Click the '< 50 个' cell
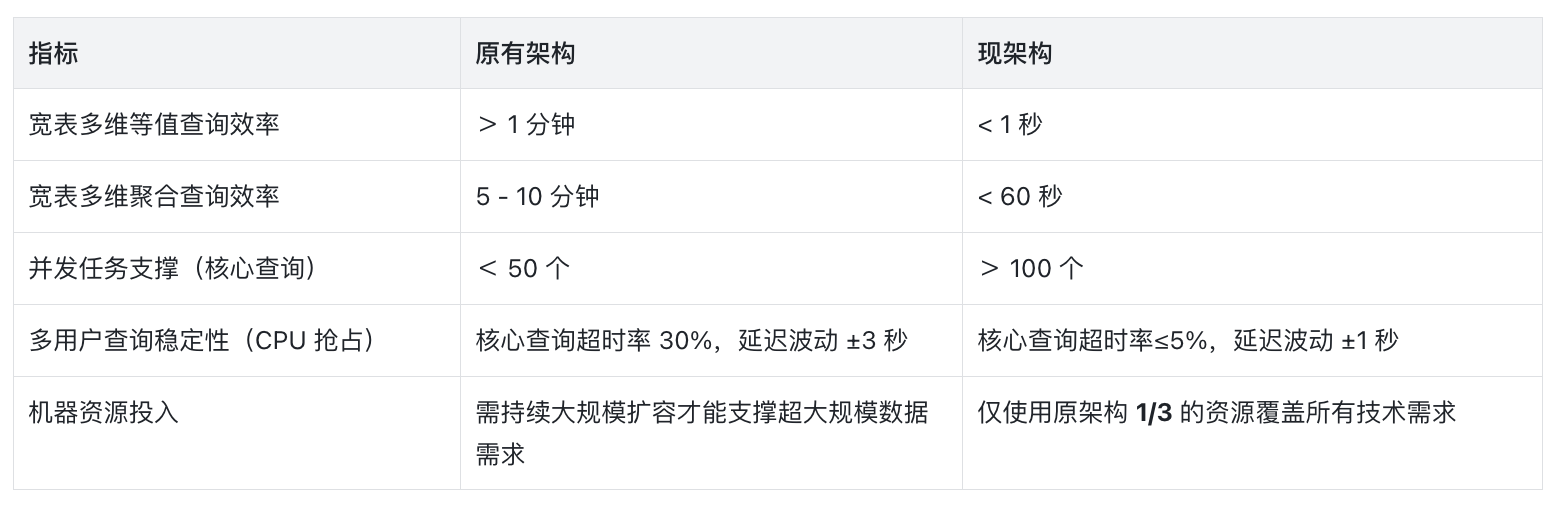 click(524, 269)
